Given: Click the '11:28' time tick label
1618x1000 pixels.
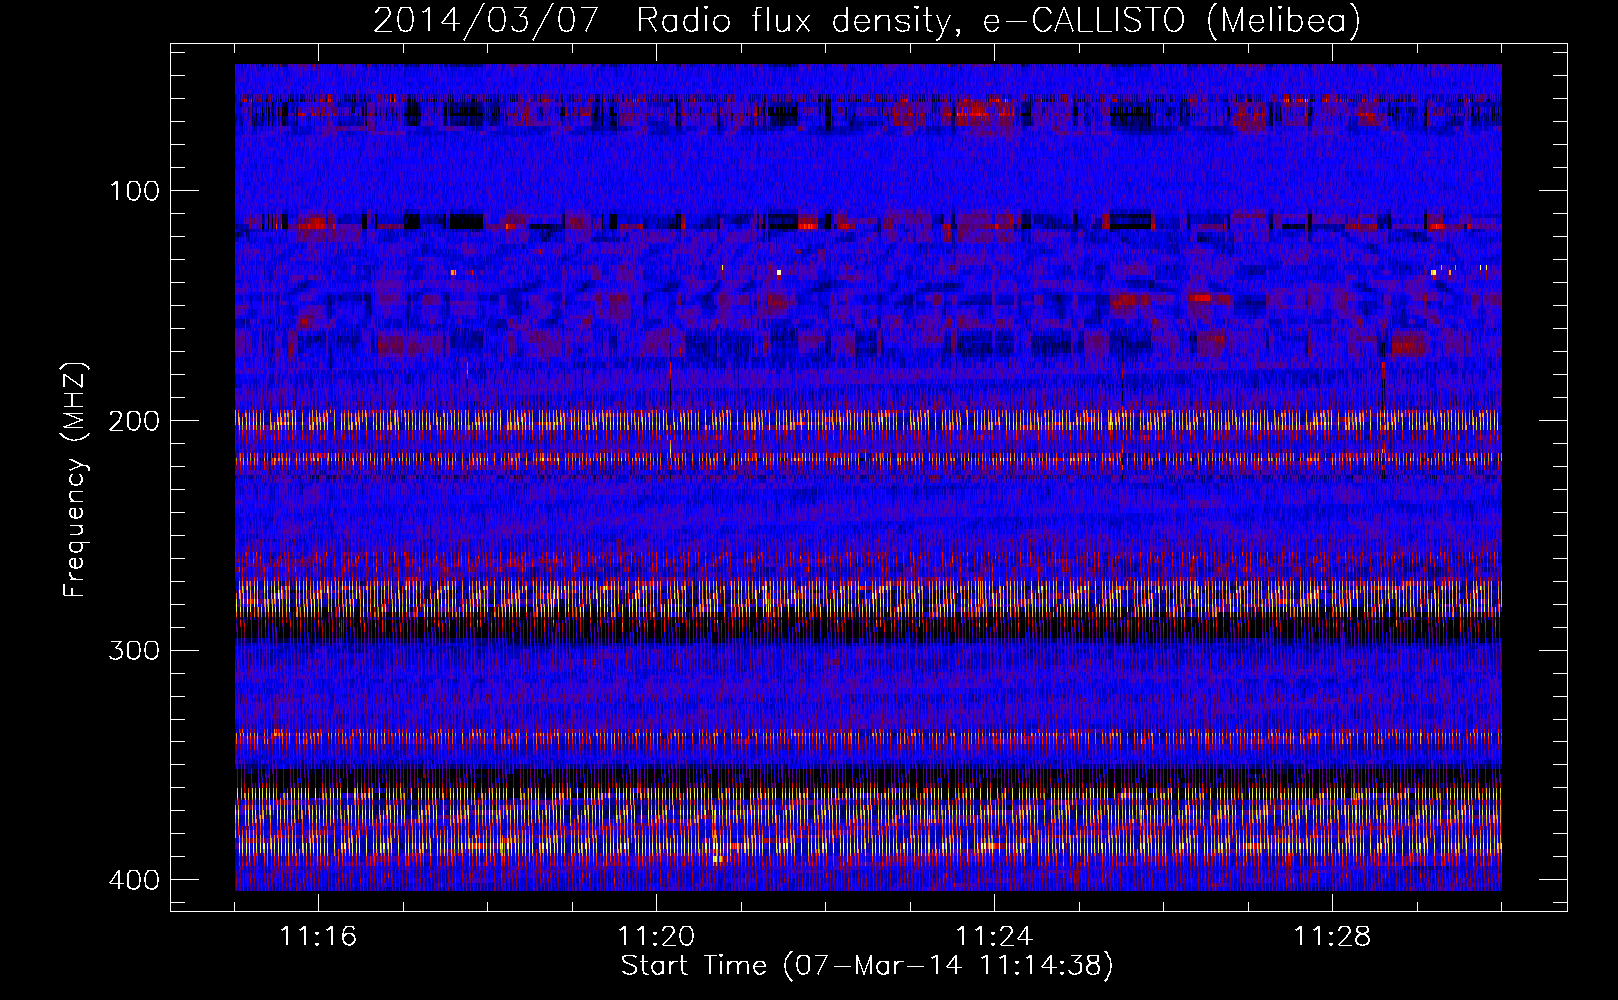Looking at the screenshot, I should 1332,937.
